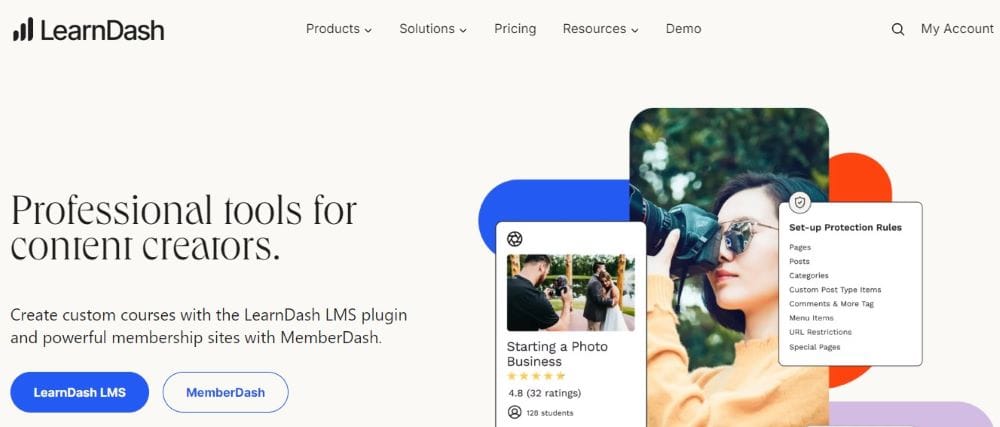Screen dimensions: 1000x427
Task: Click the five-star rating row
Action: click(x=536, y=376)
